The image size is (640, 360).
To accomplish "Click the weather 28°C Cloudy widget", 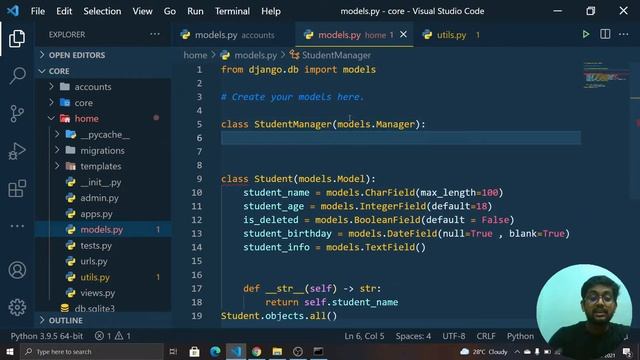I will click(x=484, y=352).
